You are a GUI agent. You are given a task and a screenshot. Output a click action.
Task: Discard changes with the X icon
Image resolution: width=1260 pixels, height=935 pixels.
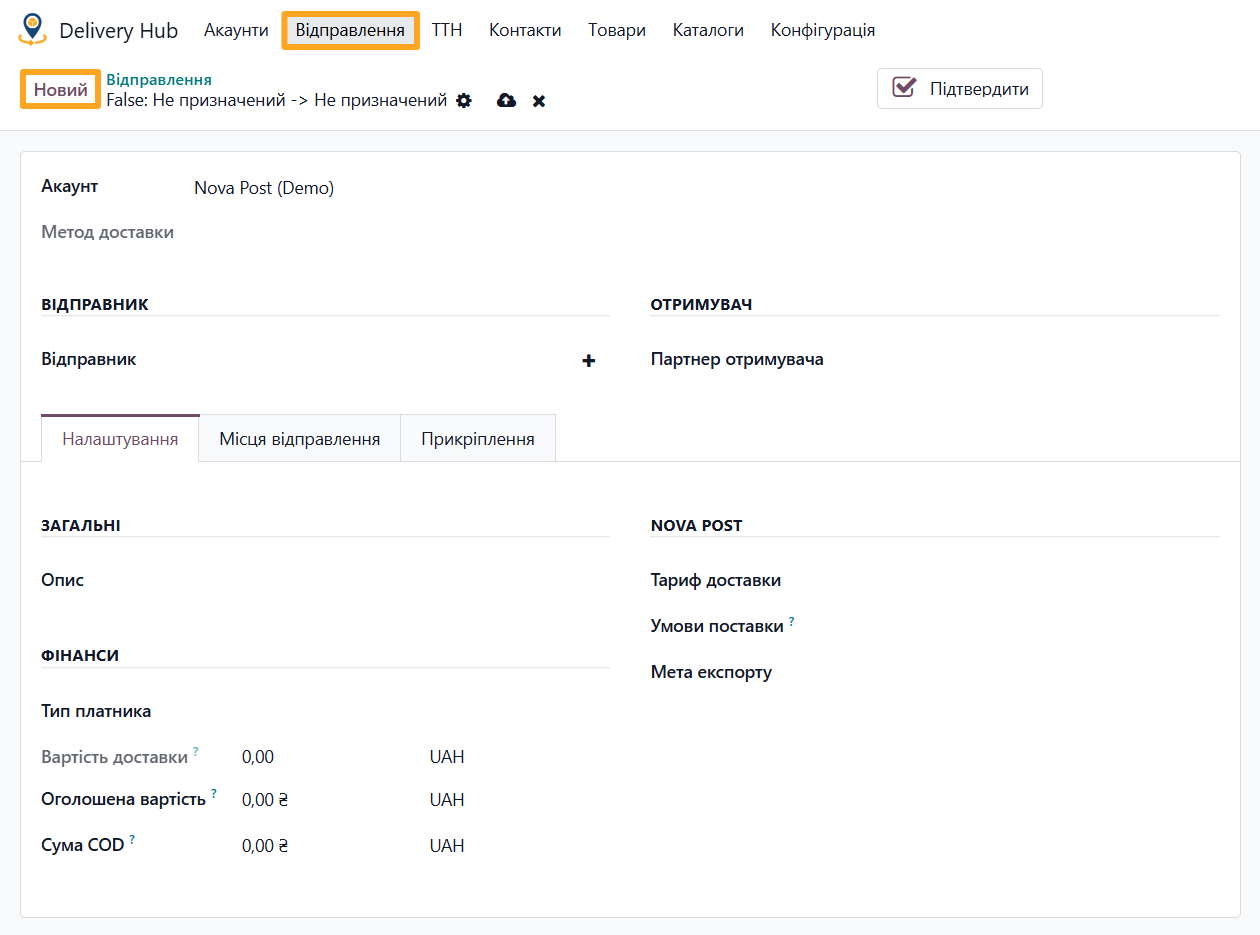[x=539, y=101]
